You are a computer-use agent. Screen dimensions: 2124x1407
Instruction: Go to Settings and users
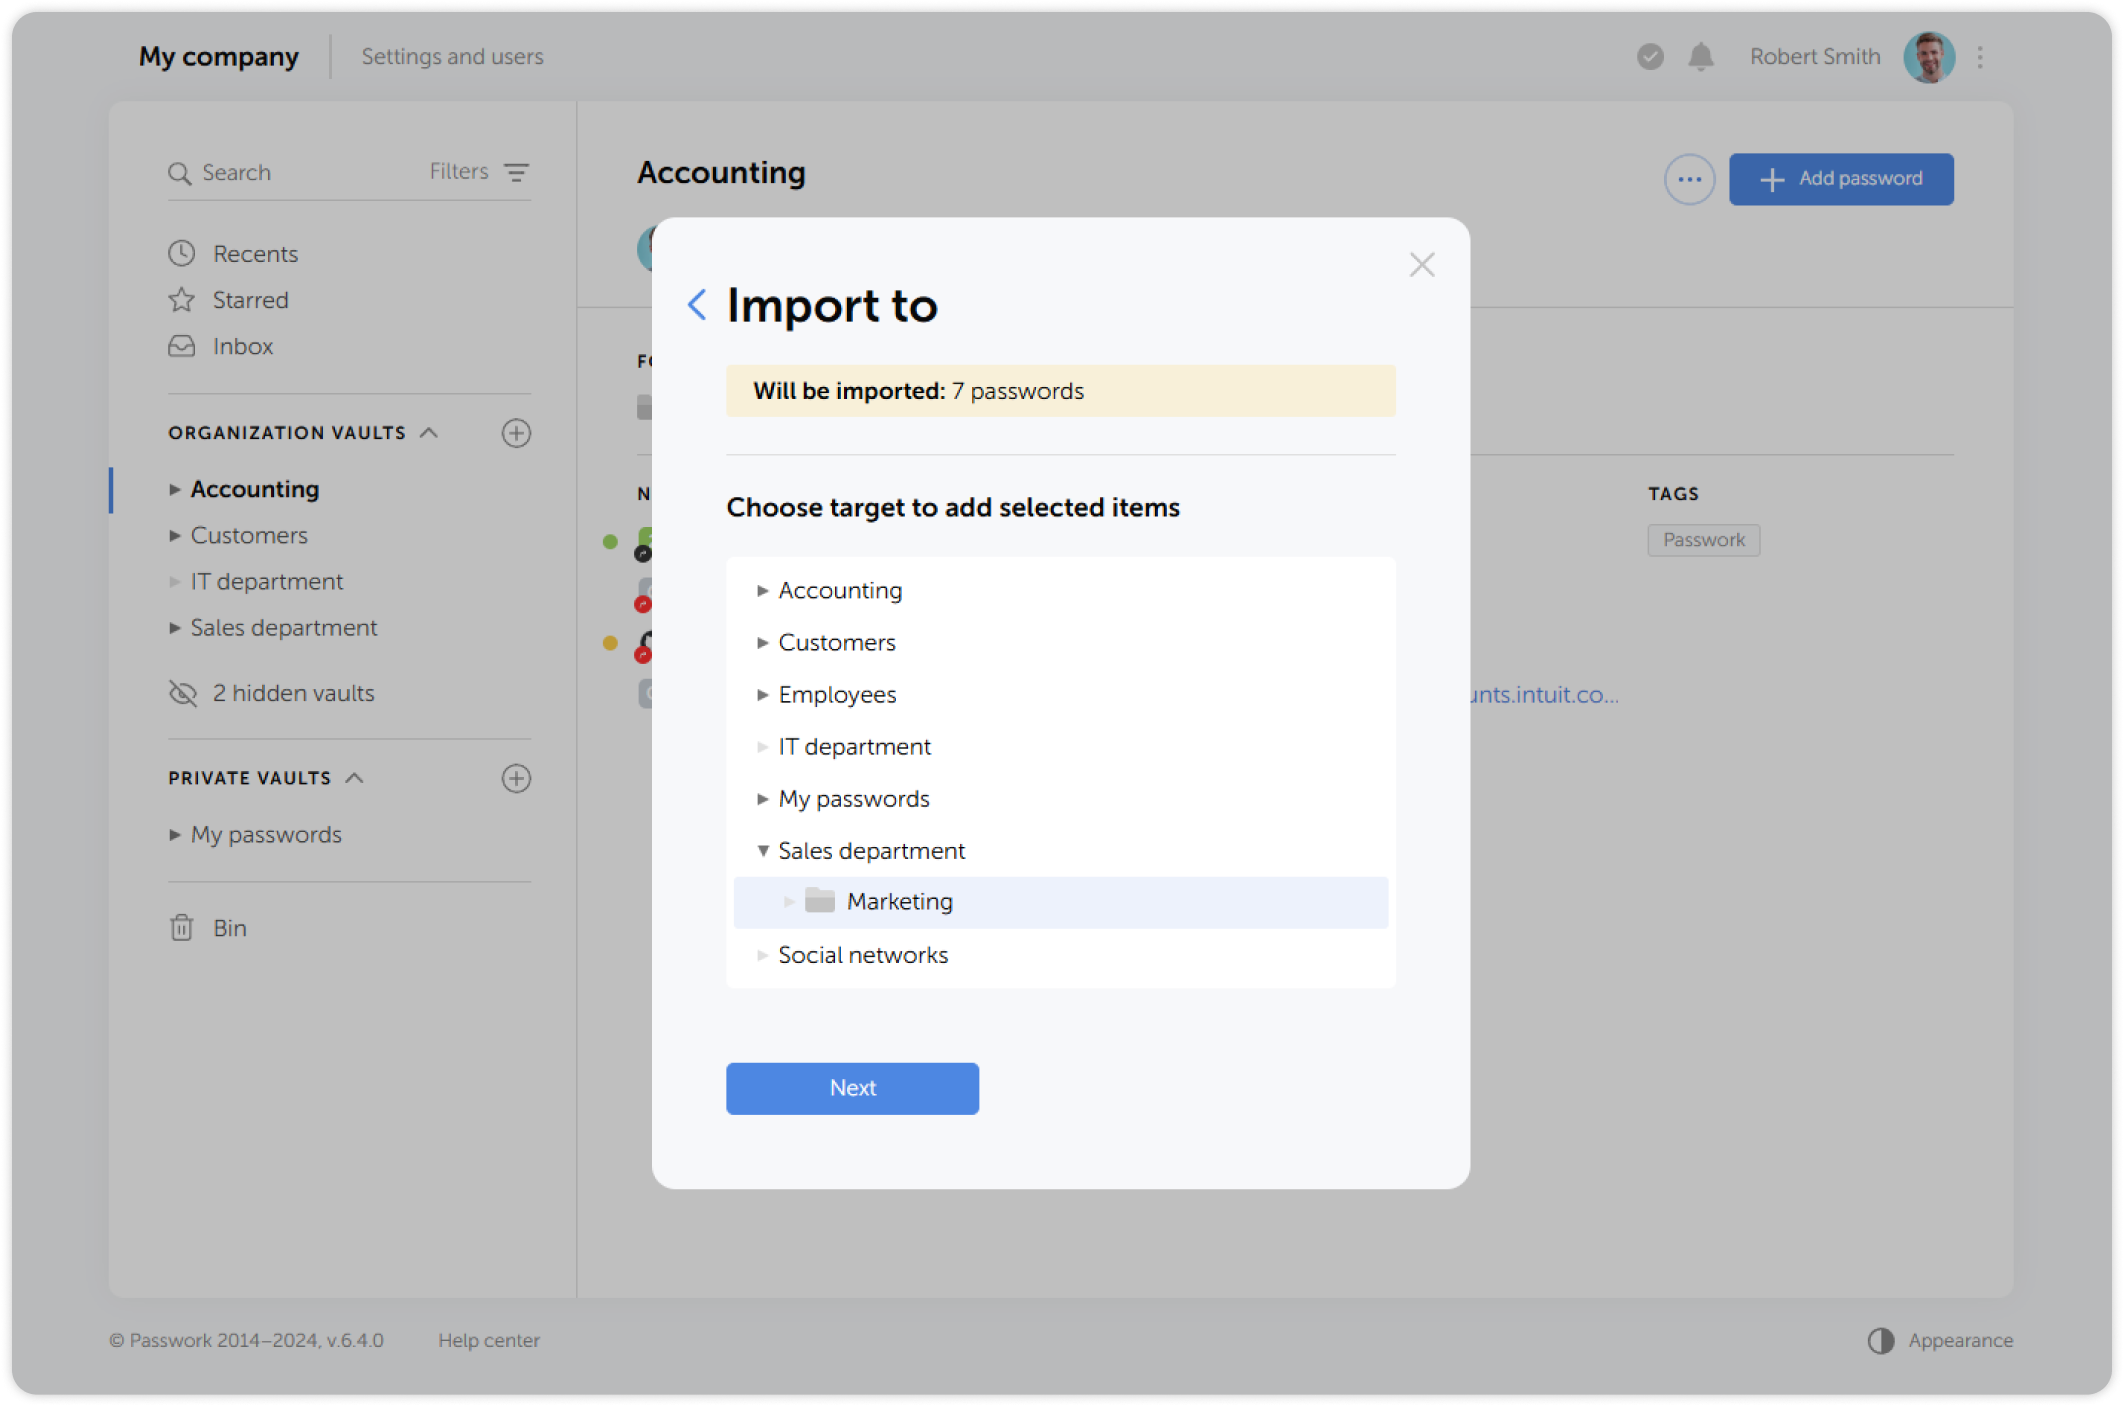[x=452, y=56]
